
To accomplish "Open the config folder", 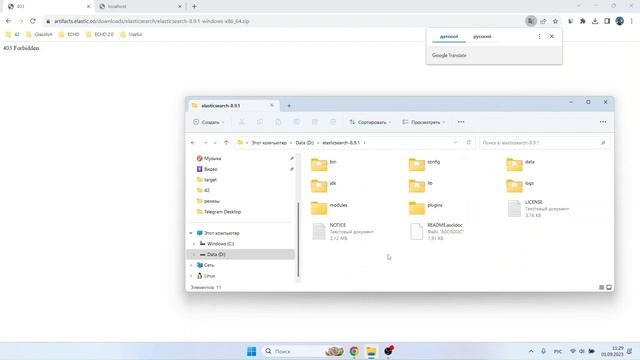I will tap(424, 164).
